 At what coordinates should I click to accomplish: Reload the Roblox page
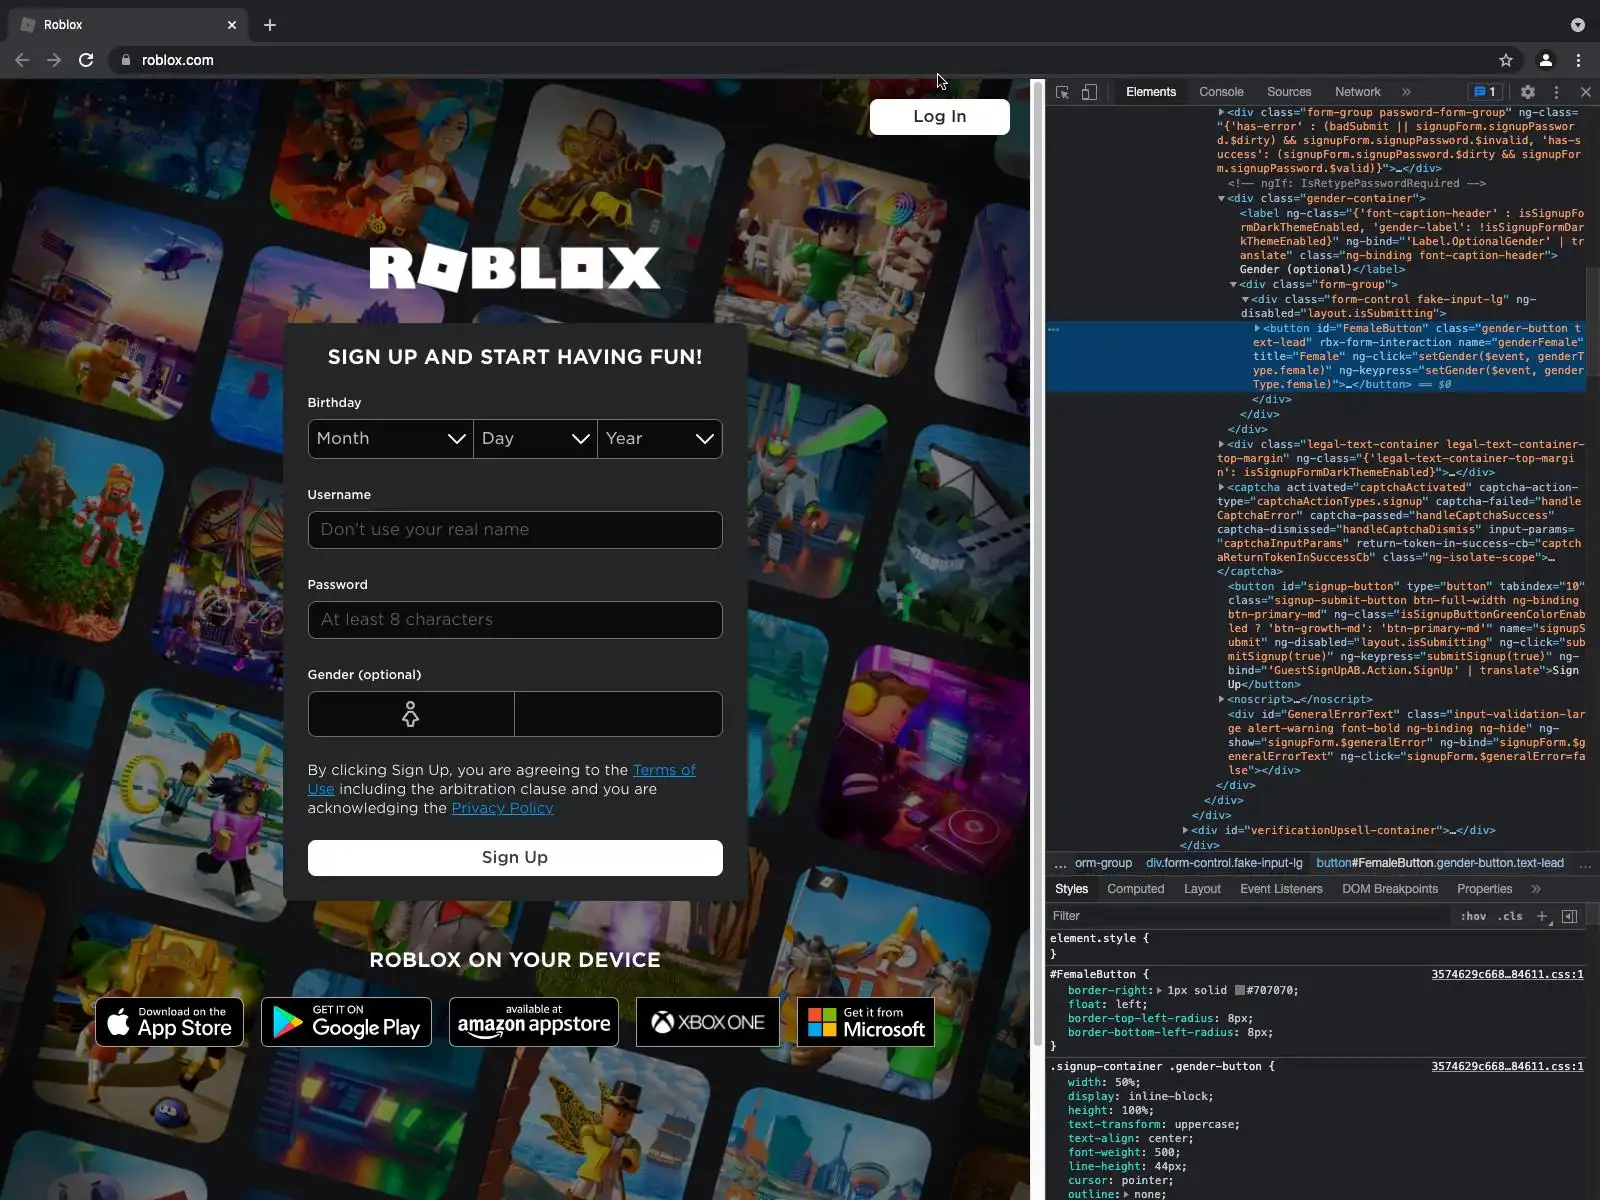coord(86,60)
